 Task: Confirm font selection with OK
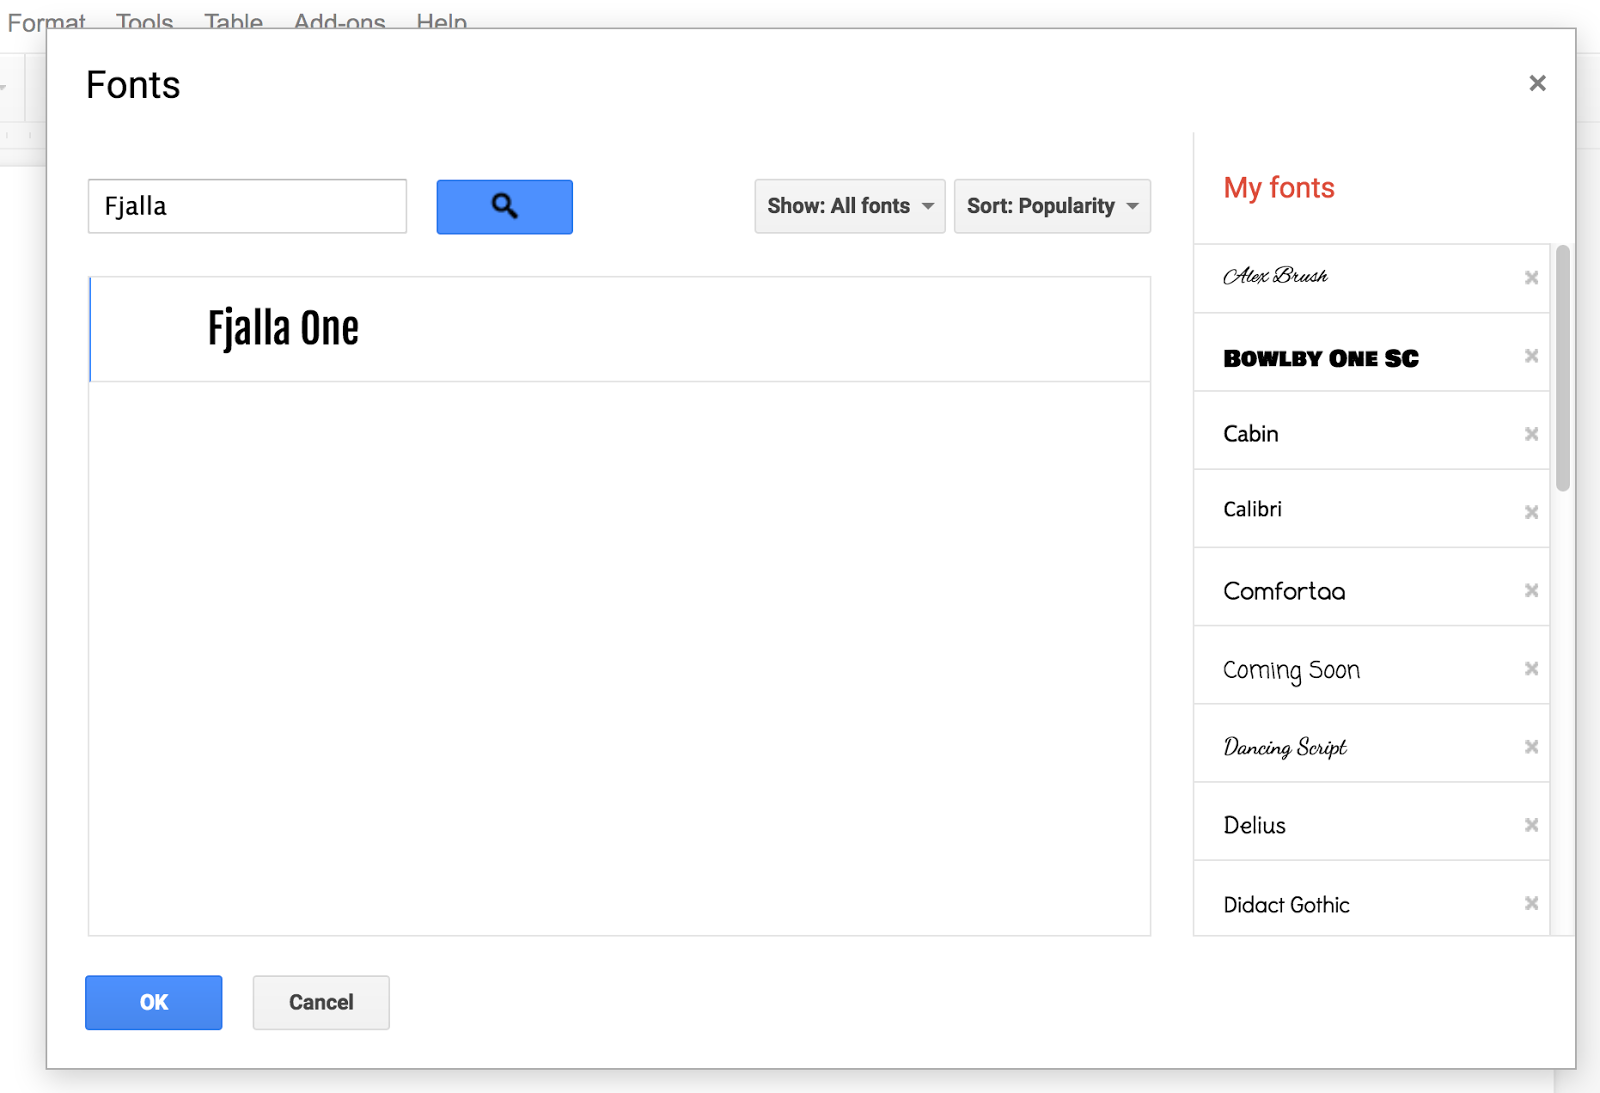pos(153,1002)
